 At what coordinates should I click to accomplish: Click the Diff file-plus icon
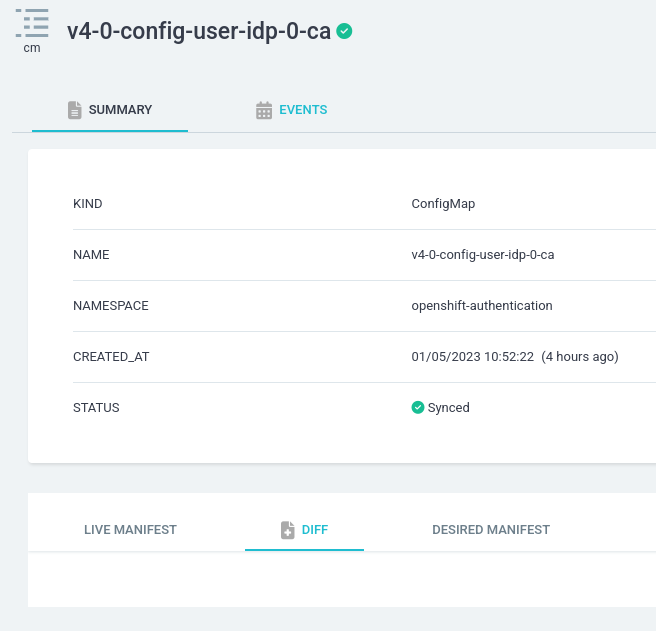click(287, 530)
